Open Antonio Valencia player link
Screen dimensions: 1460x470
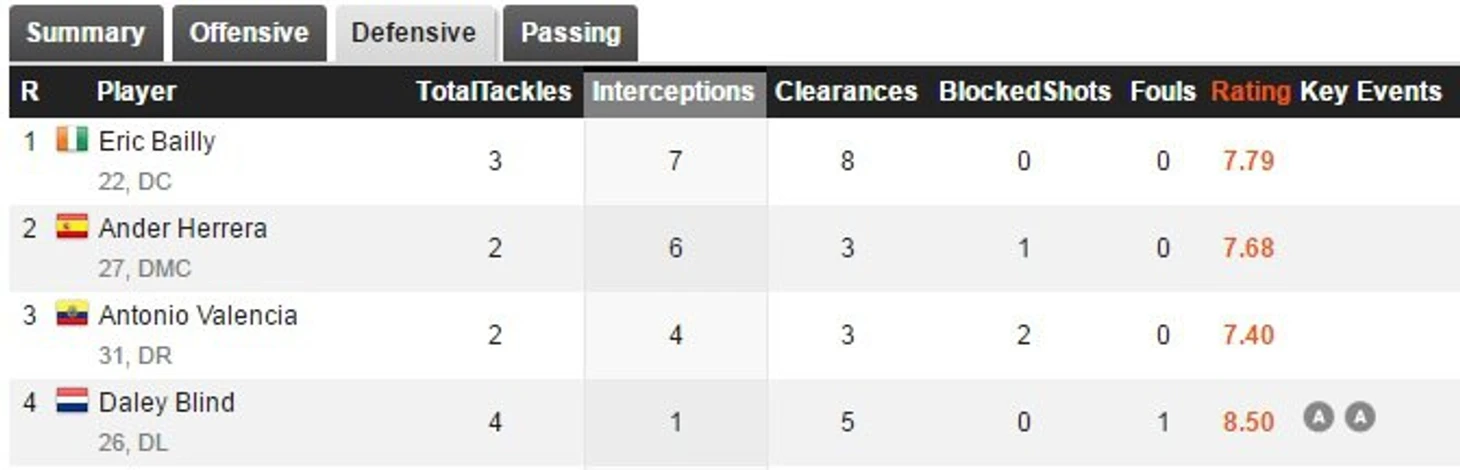point(198,316)
